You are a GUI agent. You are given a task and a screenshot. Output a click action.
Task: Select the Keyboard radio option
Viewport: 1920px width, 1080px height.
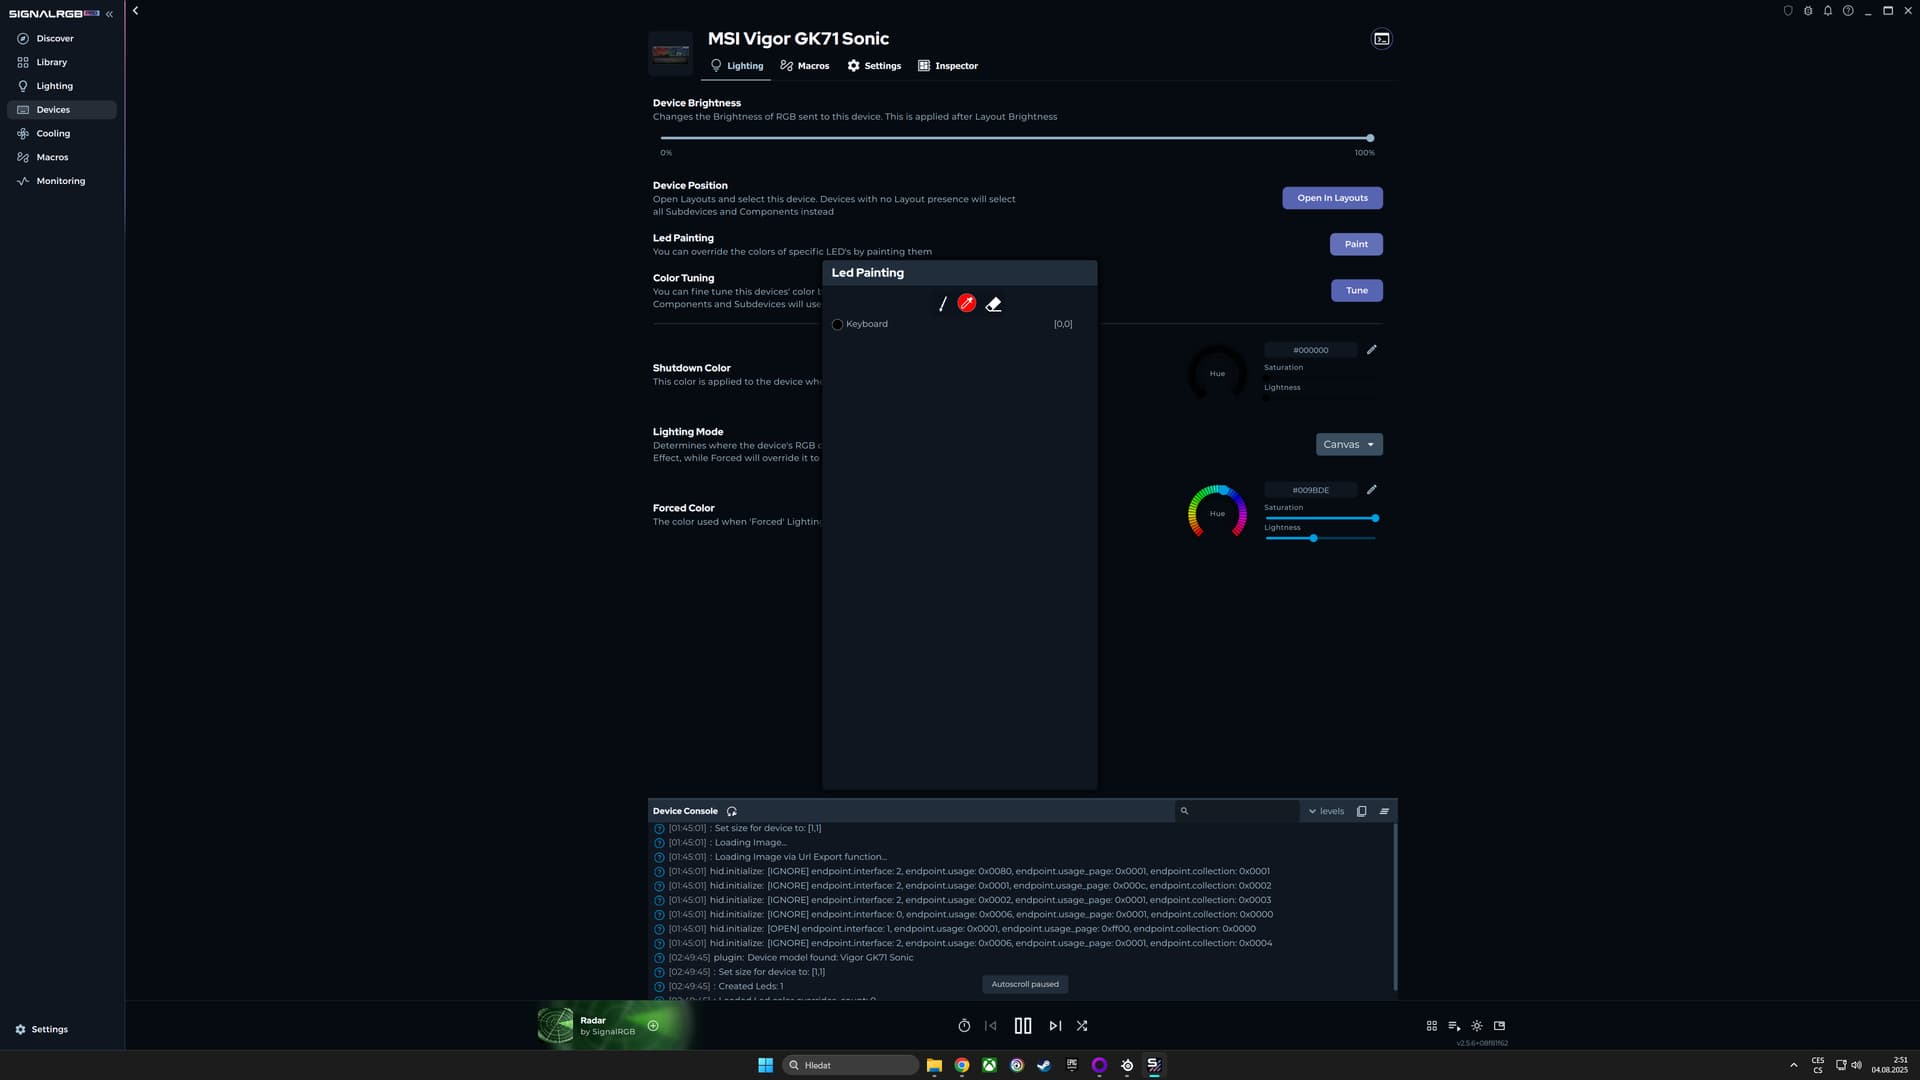[x=837, y=324]
